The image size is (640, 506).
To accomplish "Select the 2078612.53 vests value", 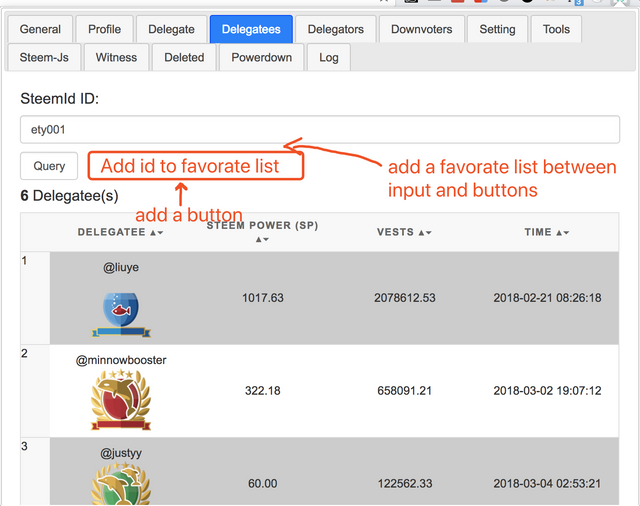I will [404, 298].
